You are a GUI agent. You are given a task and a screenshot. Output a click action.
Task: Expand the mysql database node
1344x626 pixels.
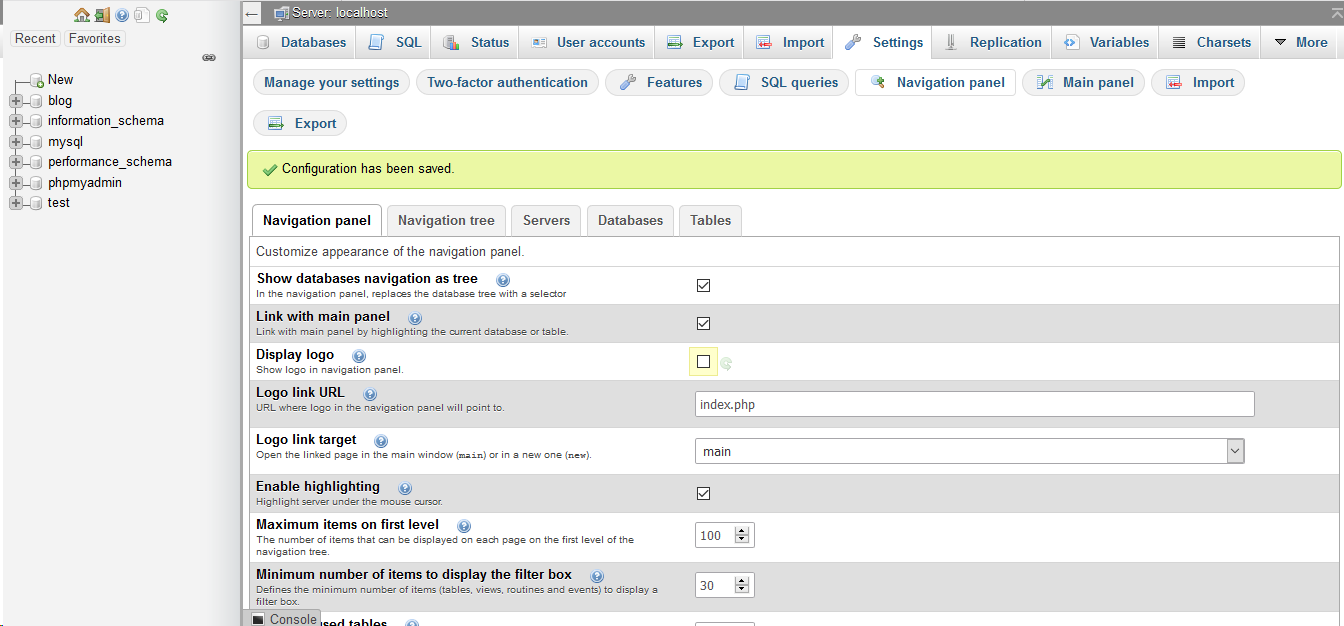15,141
